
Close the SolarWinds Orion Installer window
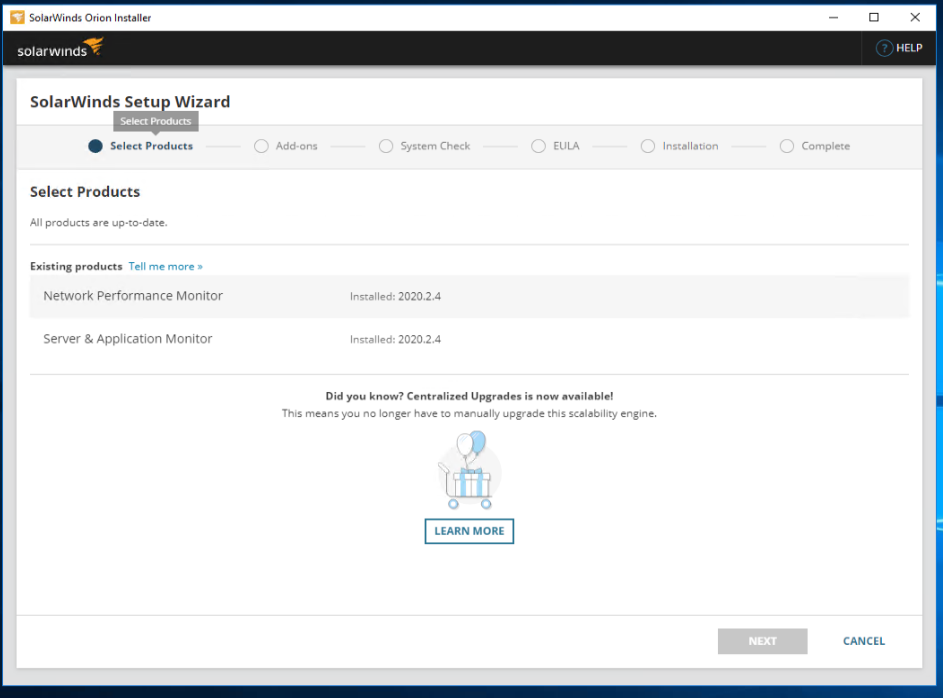click(x=915, y=17)
